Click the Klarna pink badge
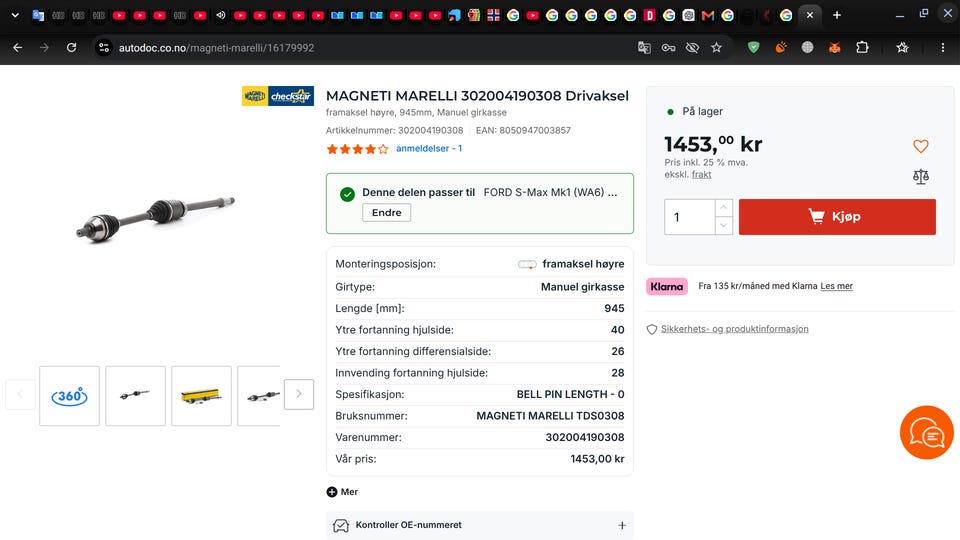Screen dimensions: 960x540 click(667, 287)
